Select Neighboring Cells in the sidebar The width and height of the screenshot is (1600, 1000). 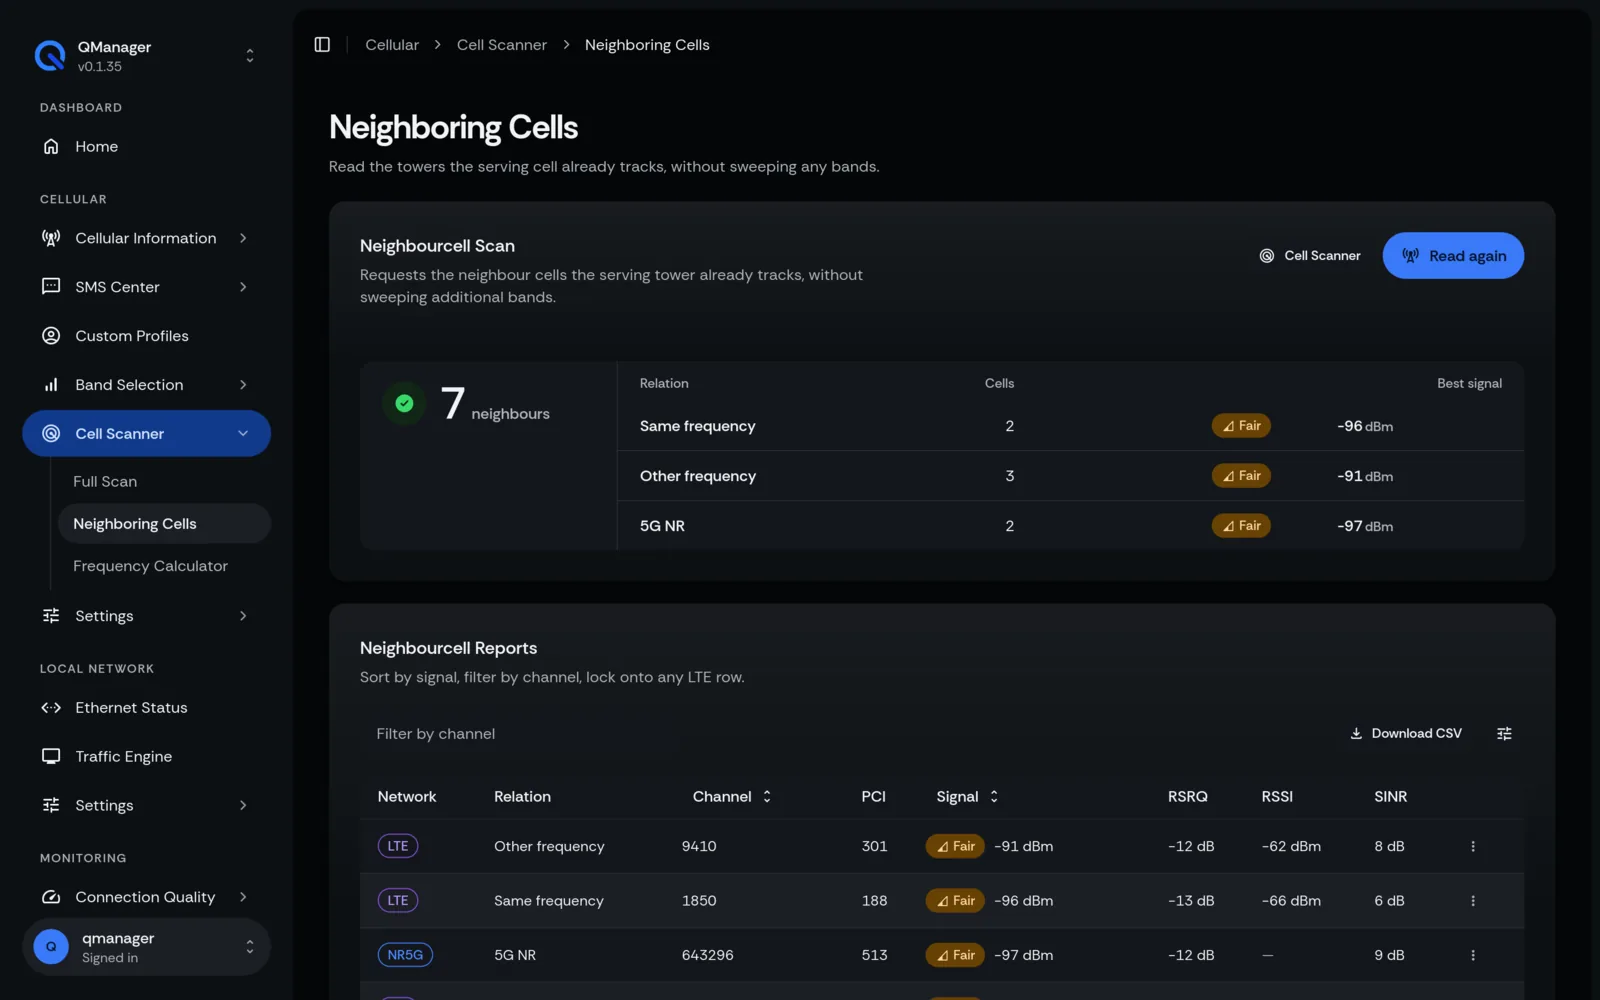click(164, 524)
